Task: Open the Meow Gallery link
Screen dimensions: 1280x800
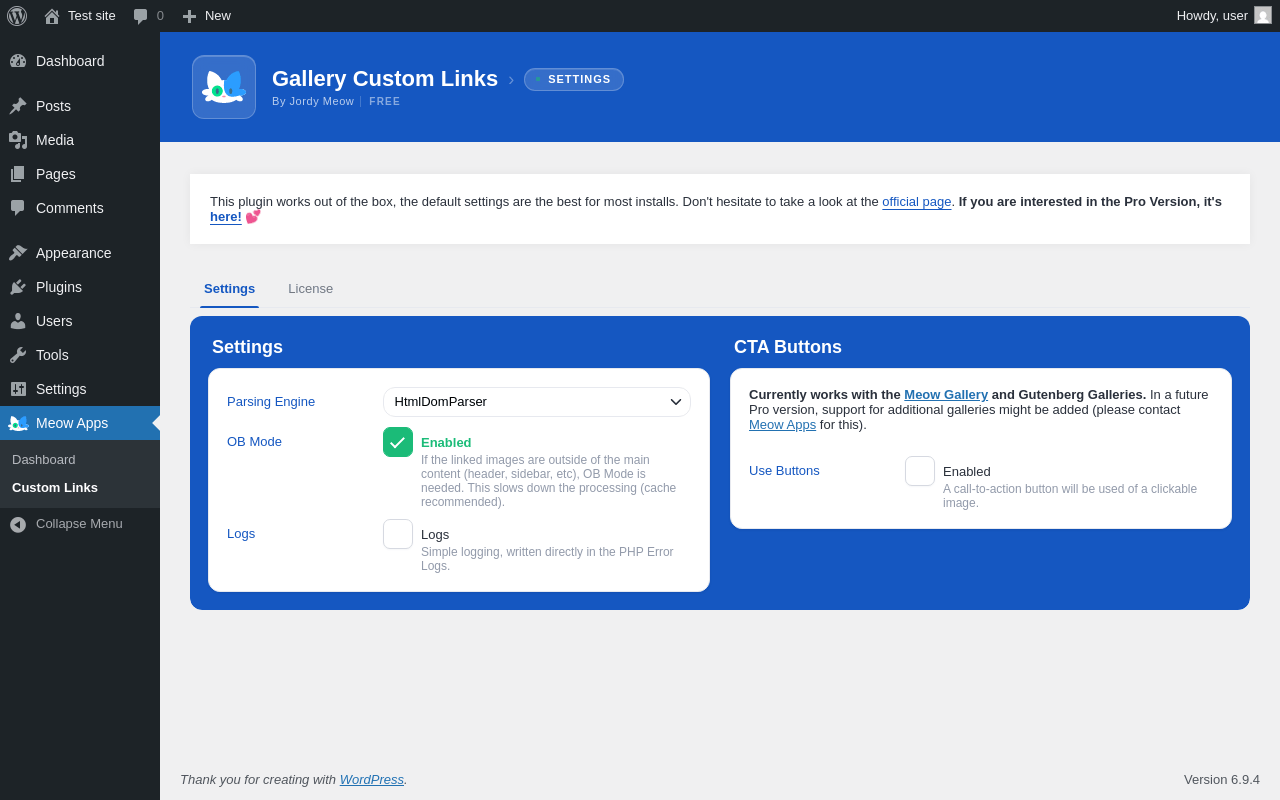Action: click(946, 395)
